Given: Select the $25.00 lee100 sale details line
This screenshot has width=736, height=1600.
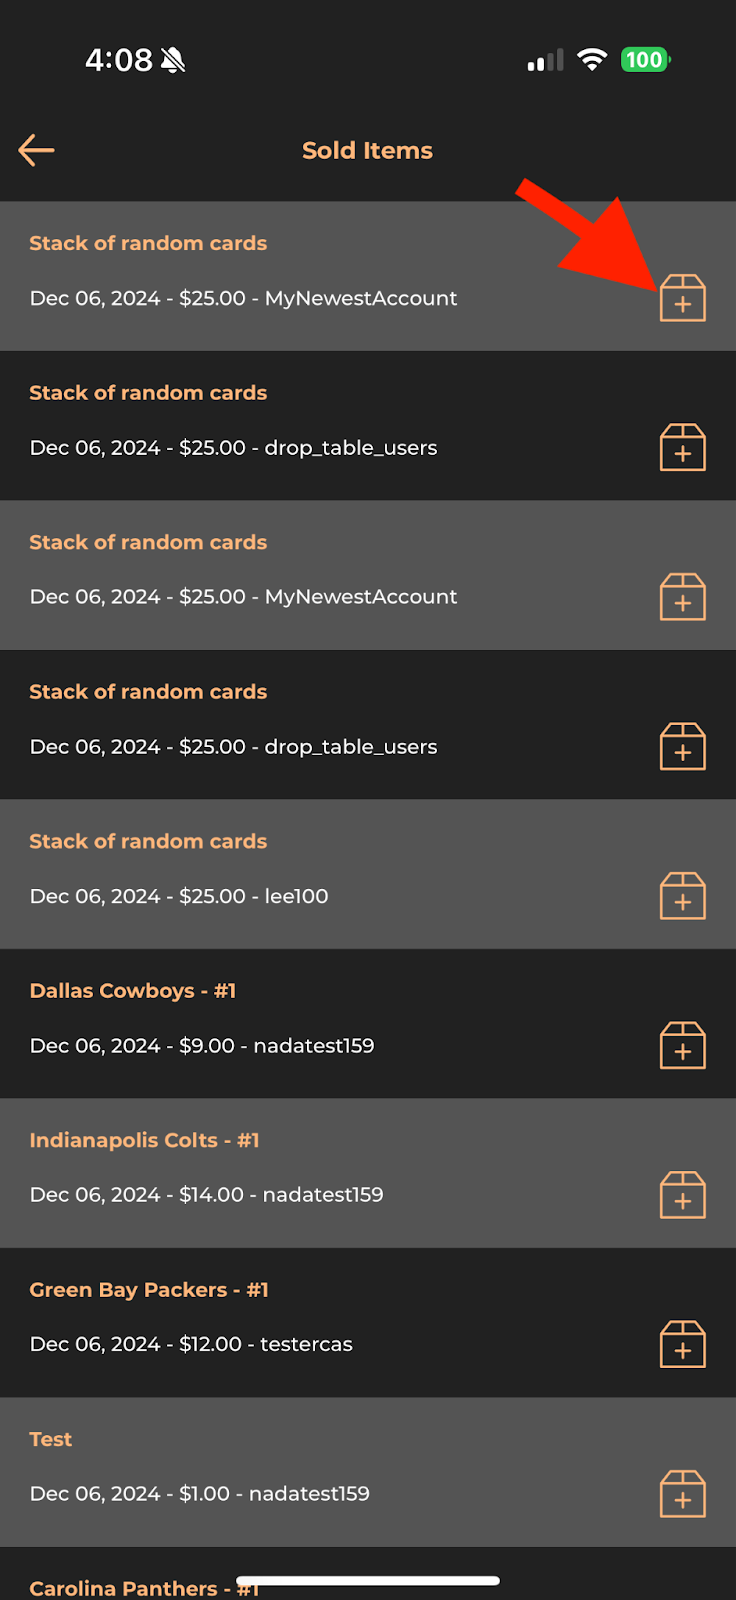Looking at the screenshot, I should click(179, 896).
